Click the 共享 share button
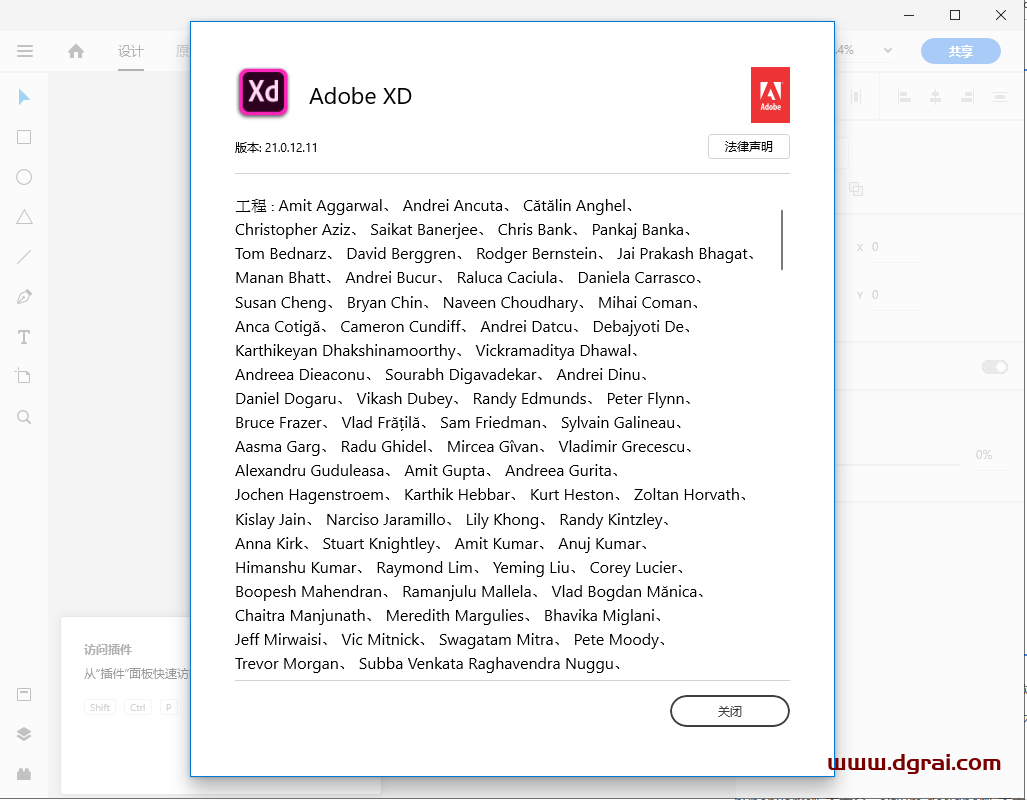Image resolution: width=1027 pixels, height=800 pixels. point(961,51)
